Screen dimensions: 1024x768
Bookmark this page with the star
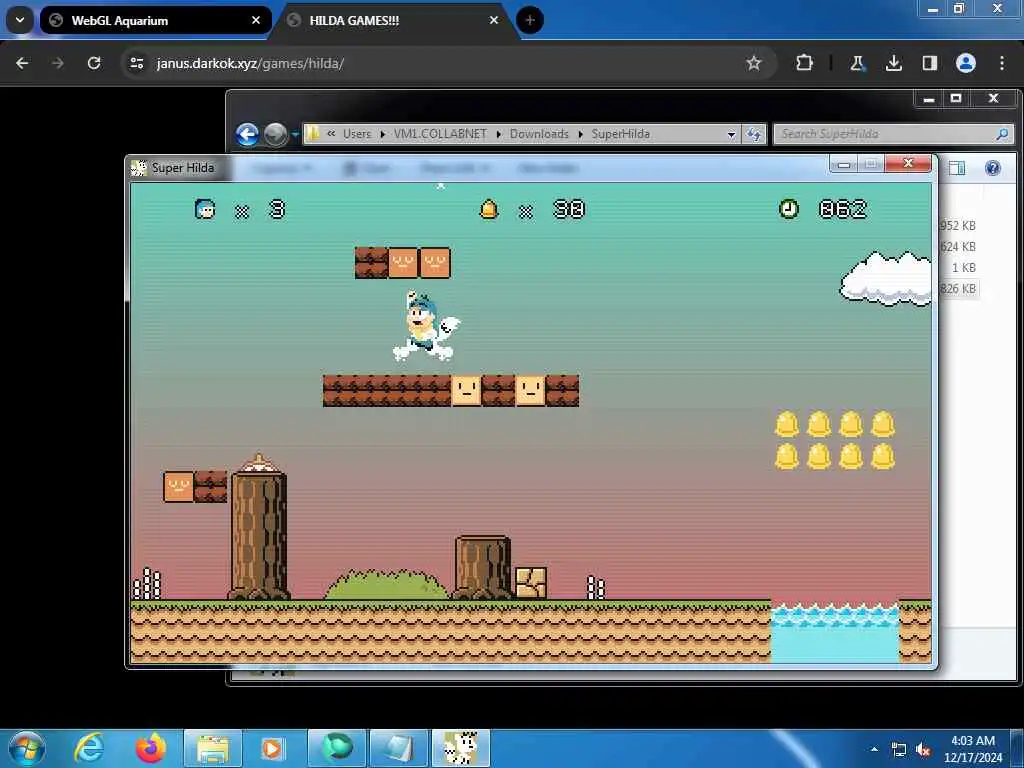[754, 63]
